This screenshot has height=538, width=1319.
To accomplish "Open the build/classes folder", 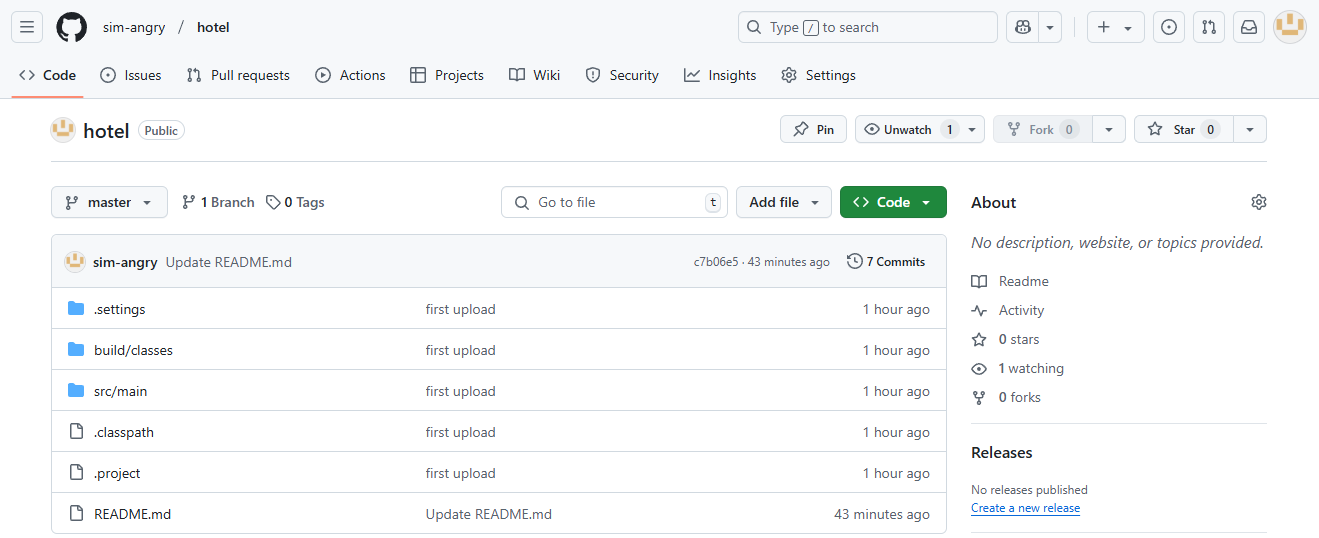I will click(133, 350).
